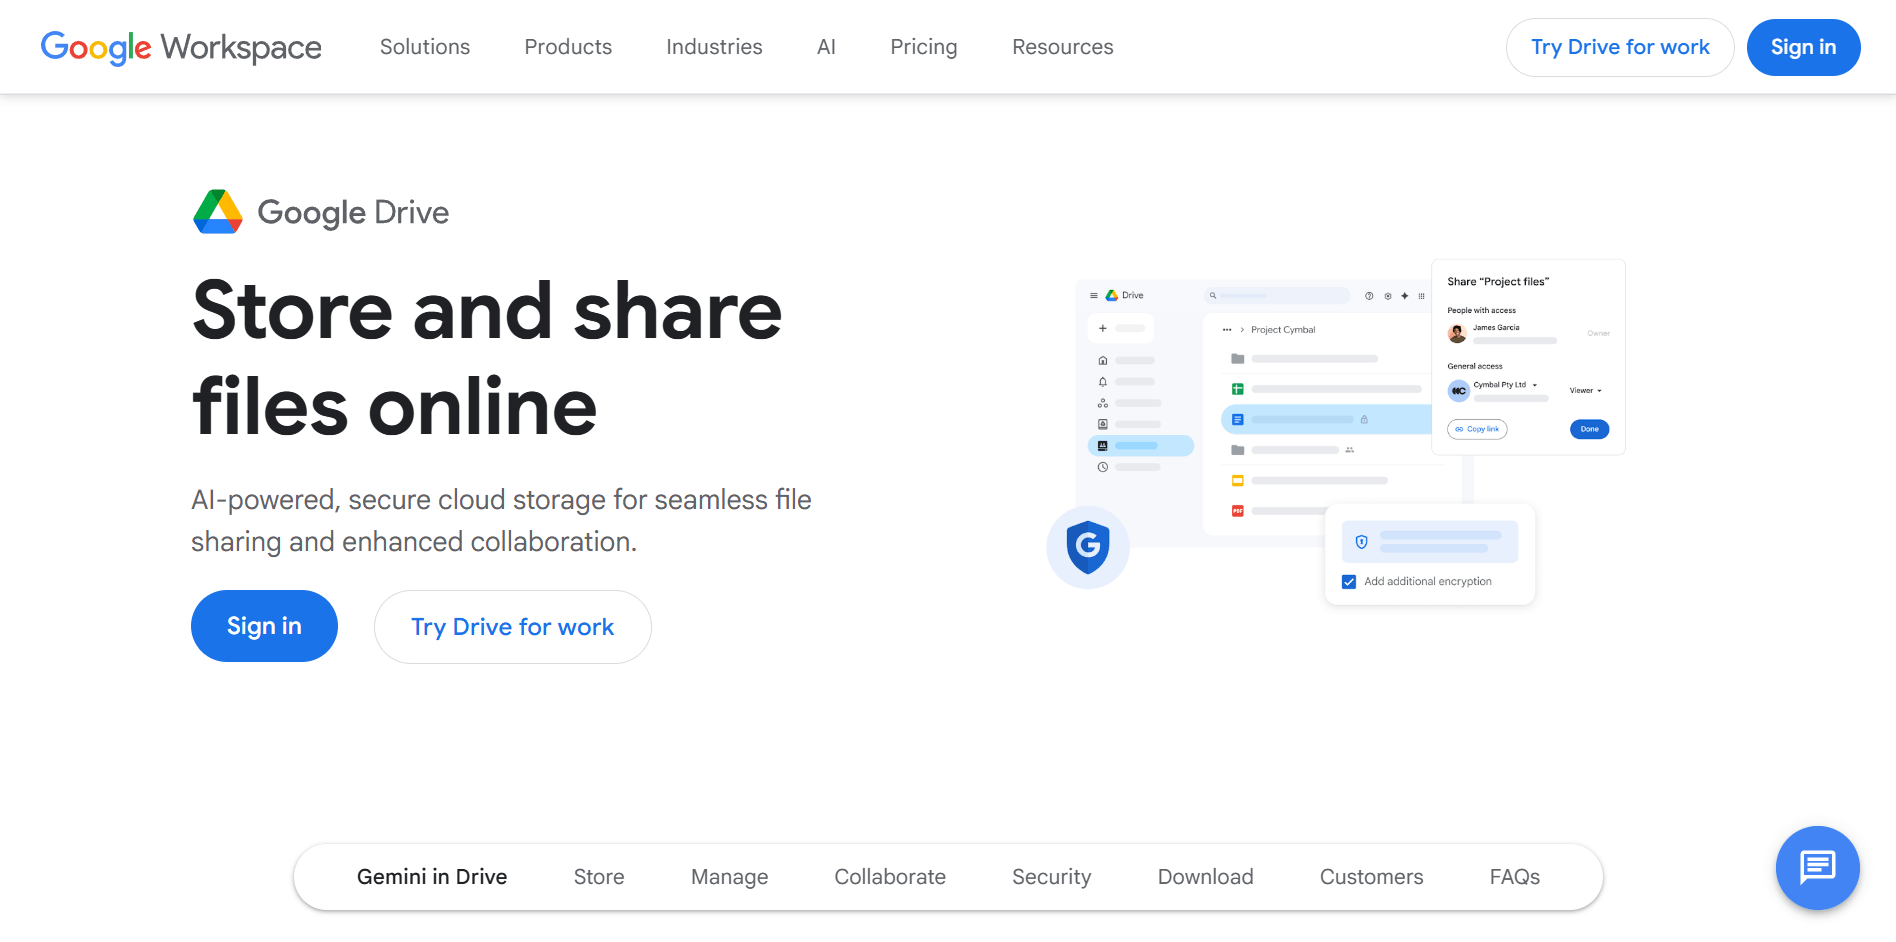Go to the Pricing page
Screen dimensions: 1896x942
[924, 47]
